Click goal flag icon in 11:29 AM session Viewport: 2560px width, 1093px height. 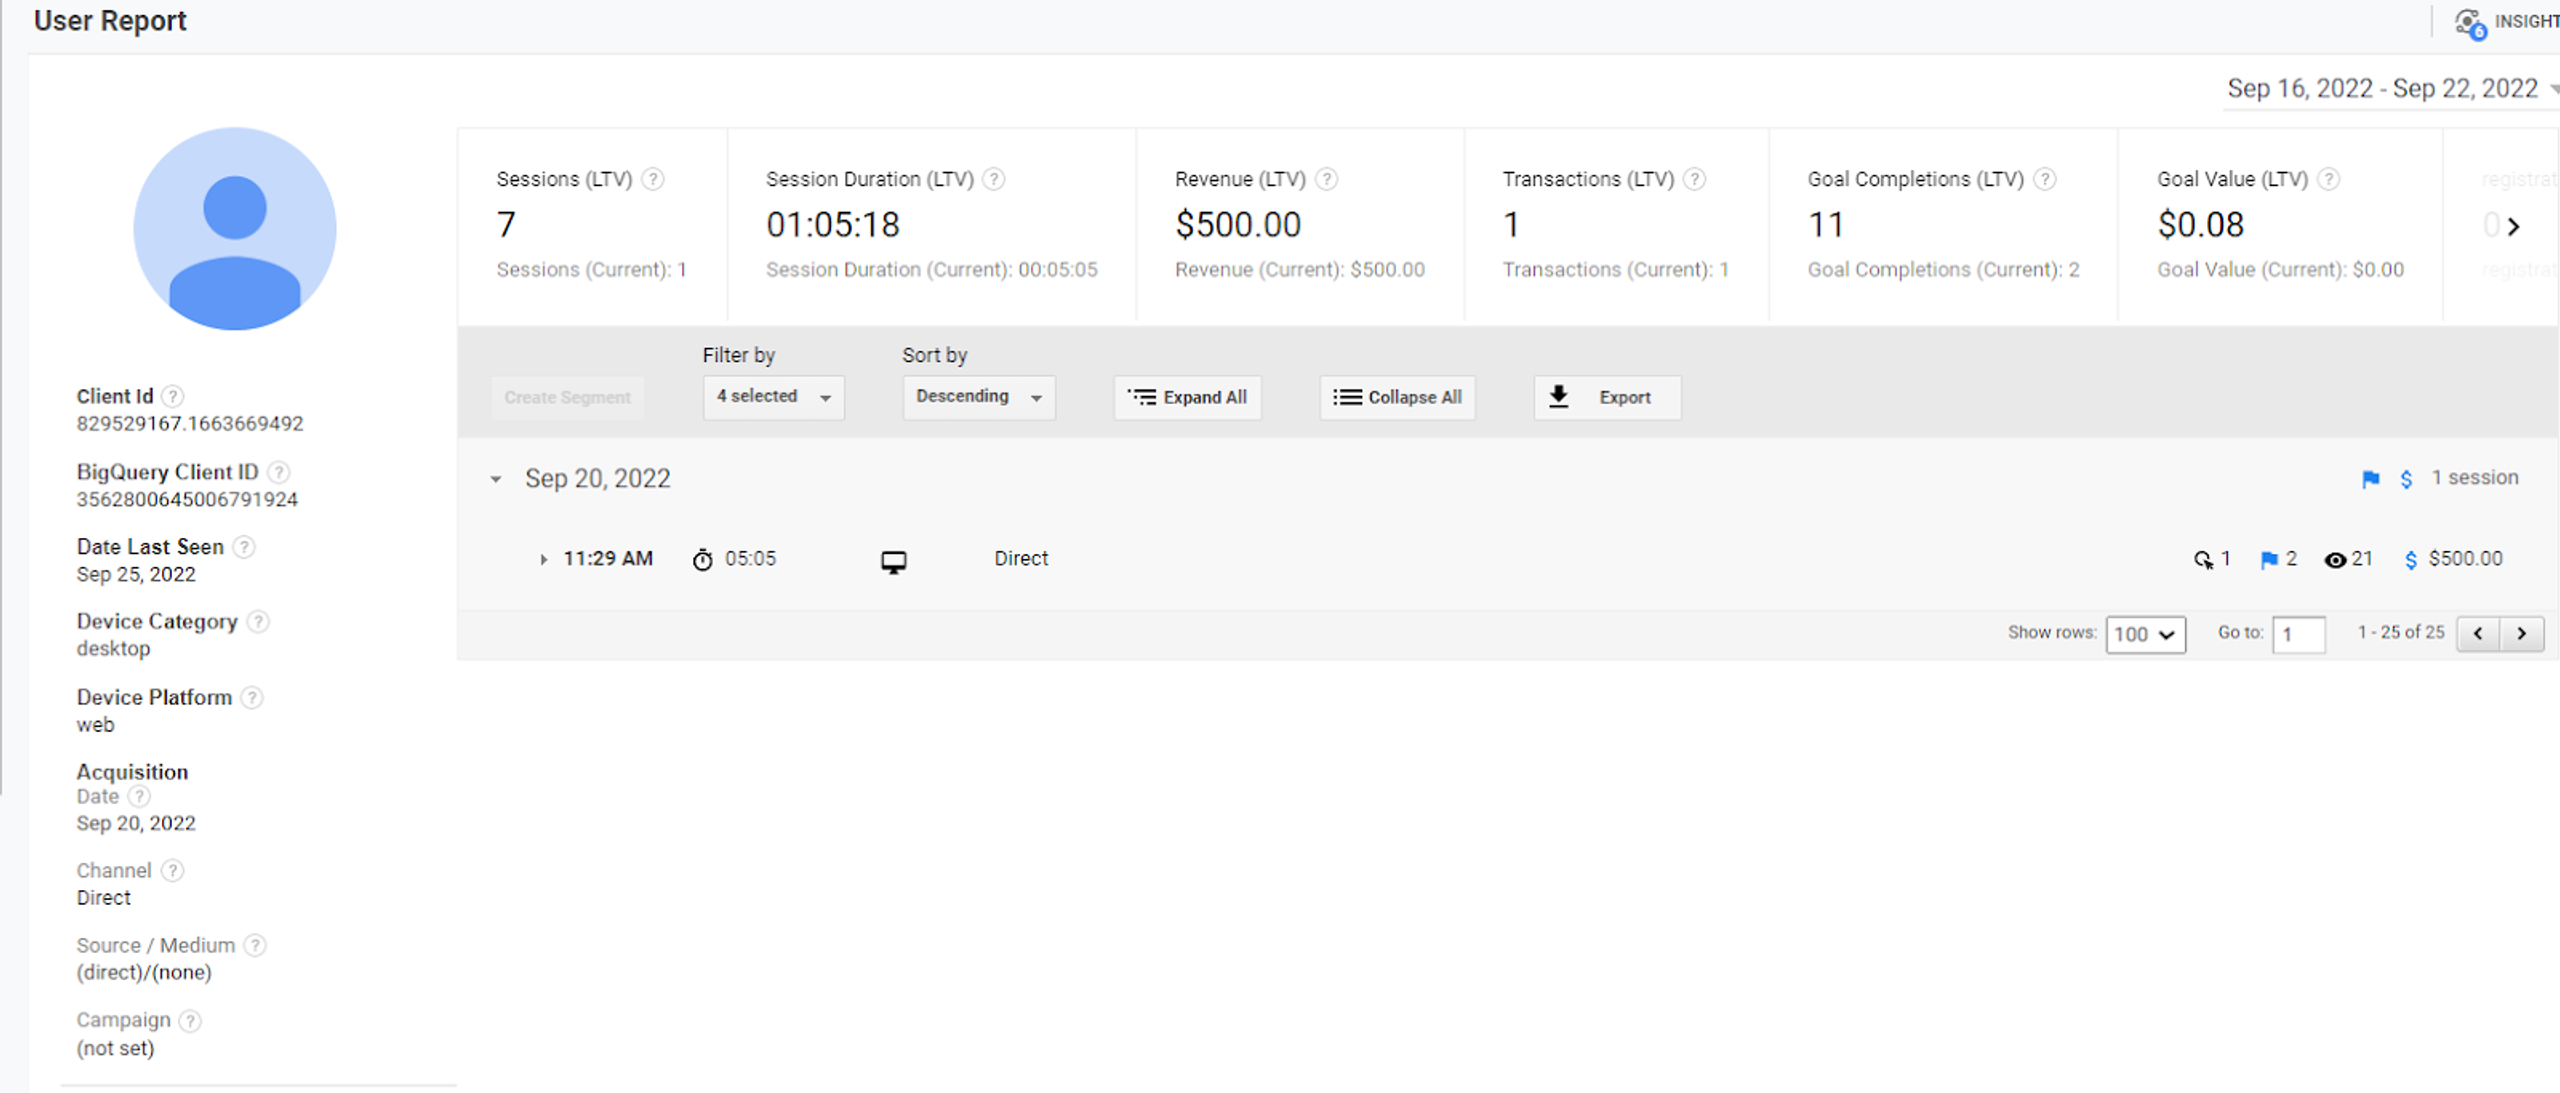click(x=2269, y=560)
